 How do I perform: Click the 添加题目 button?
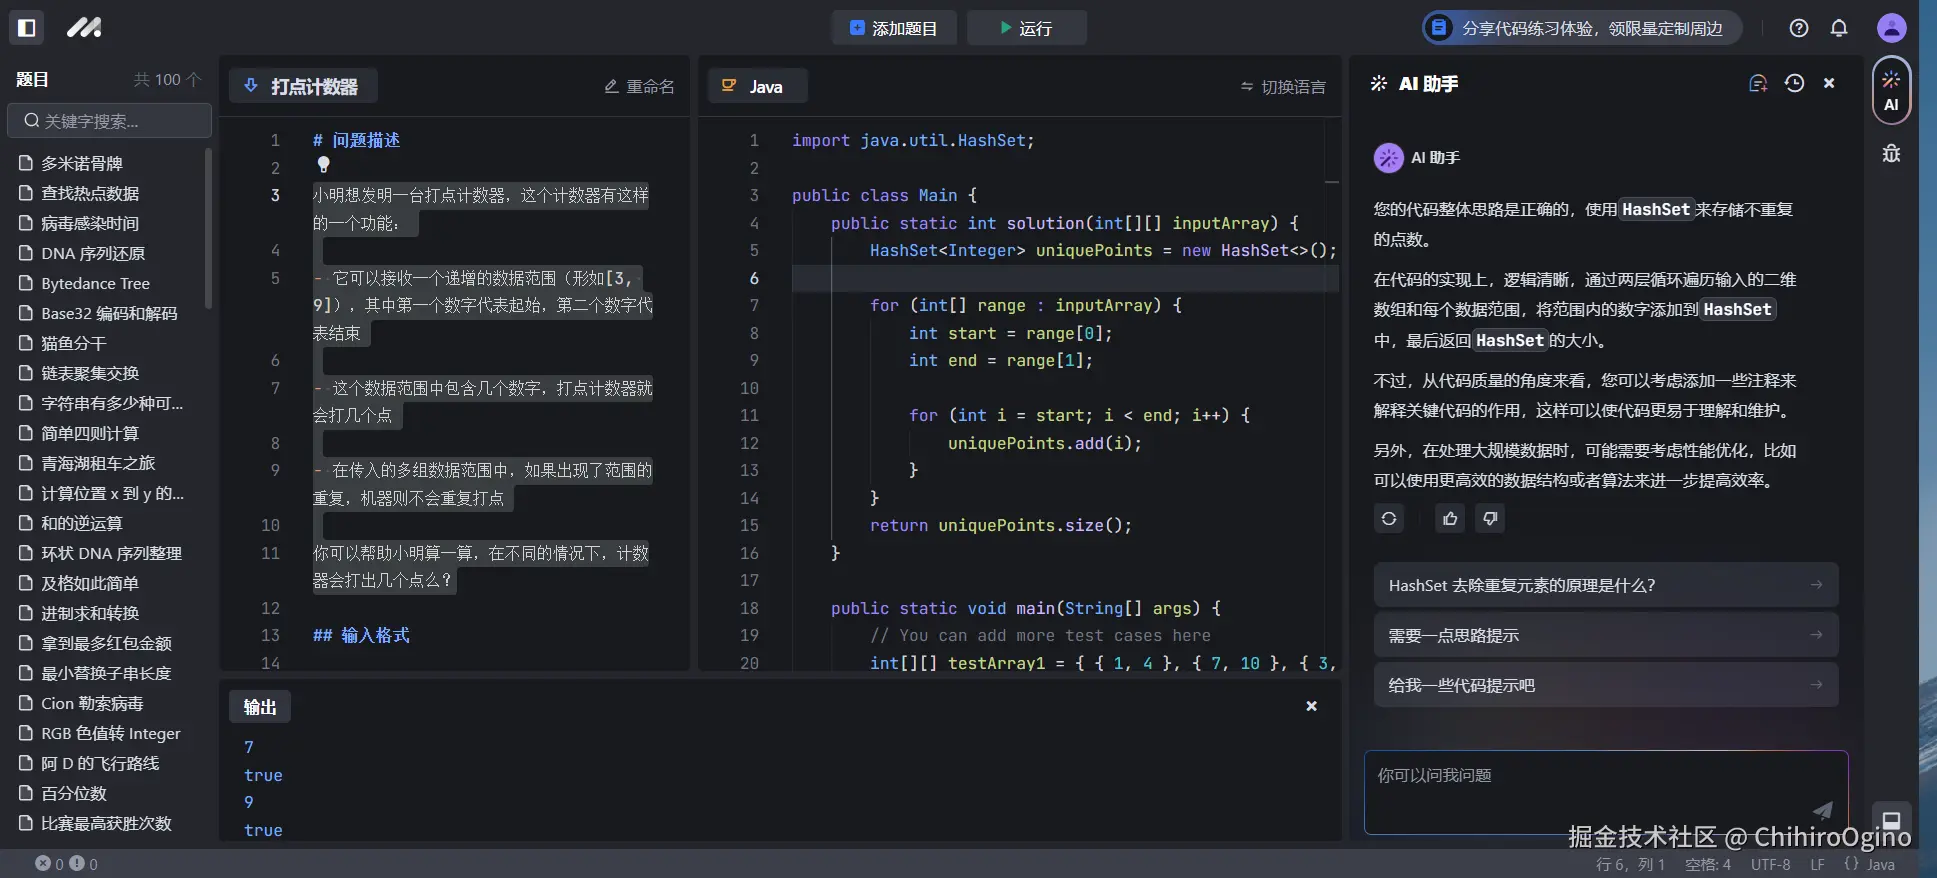click(893, 28)
